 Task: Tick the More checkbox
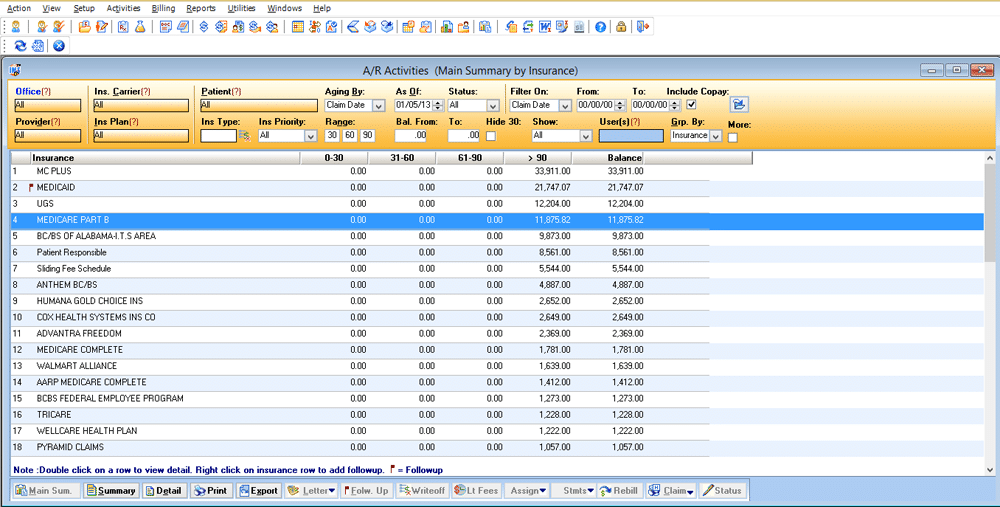point(733,137)
